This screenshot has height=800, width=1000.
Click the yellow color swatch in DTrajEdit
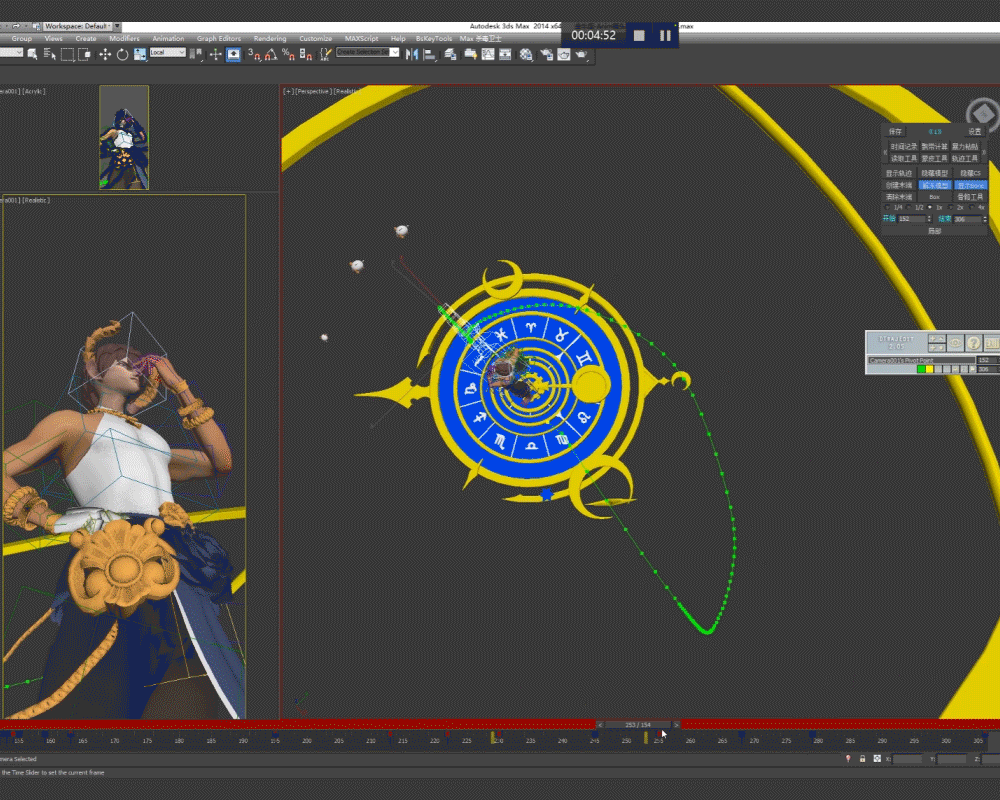click(x=930, y=369)
